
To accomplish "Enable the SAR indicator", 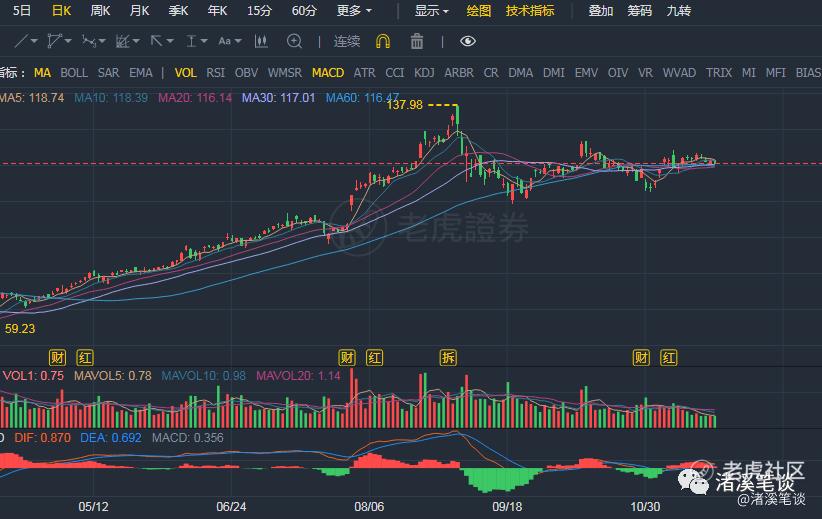I will (x=109, y=73).
